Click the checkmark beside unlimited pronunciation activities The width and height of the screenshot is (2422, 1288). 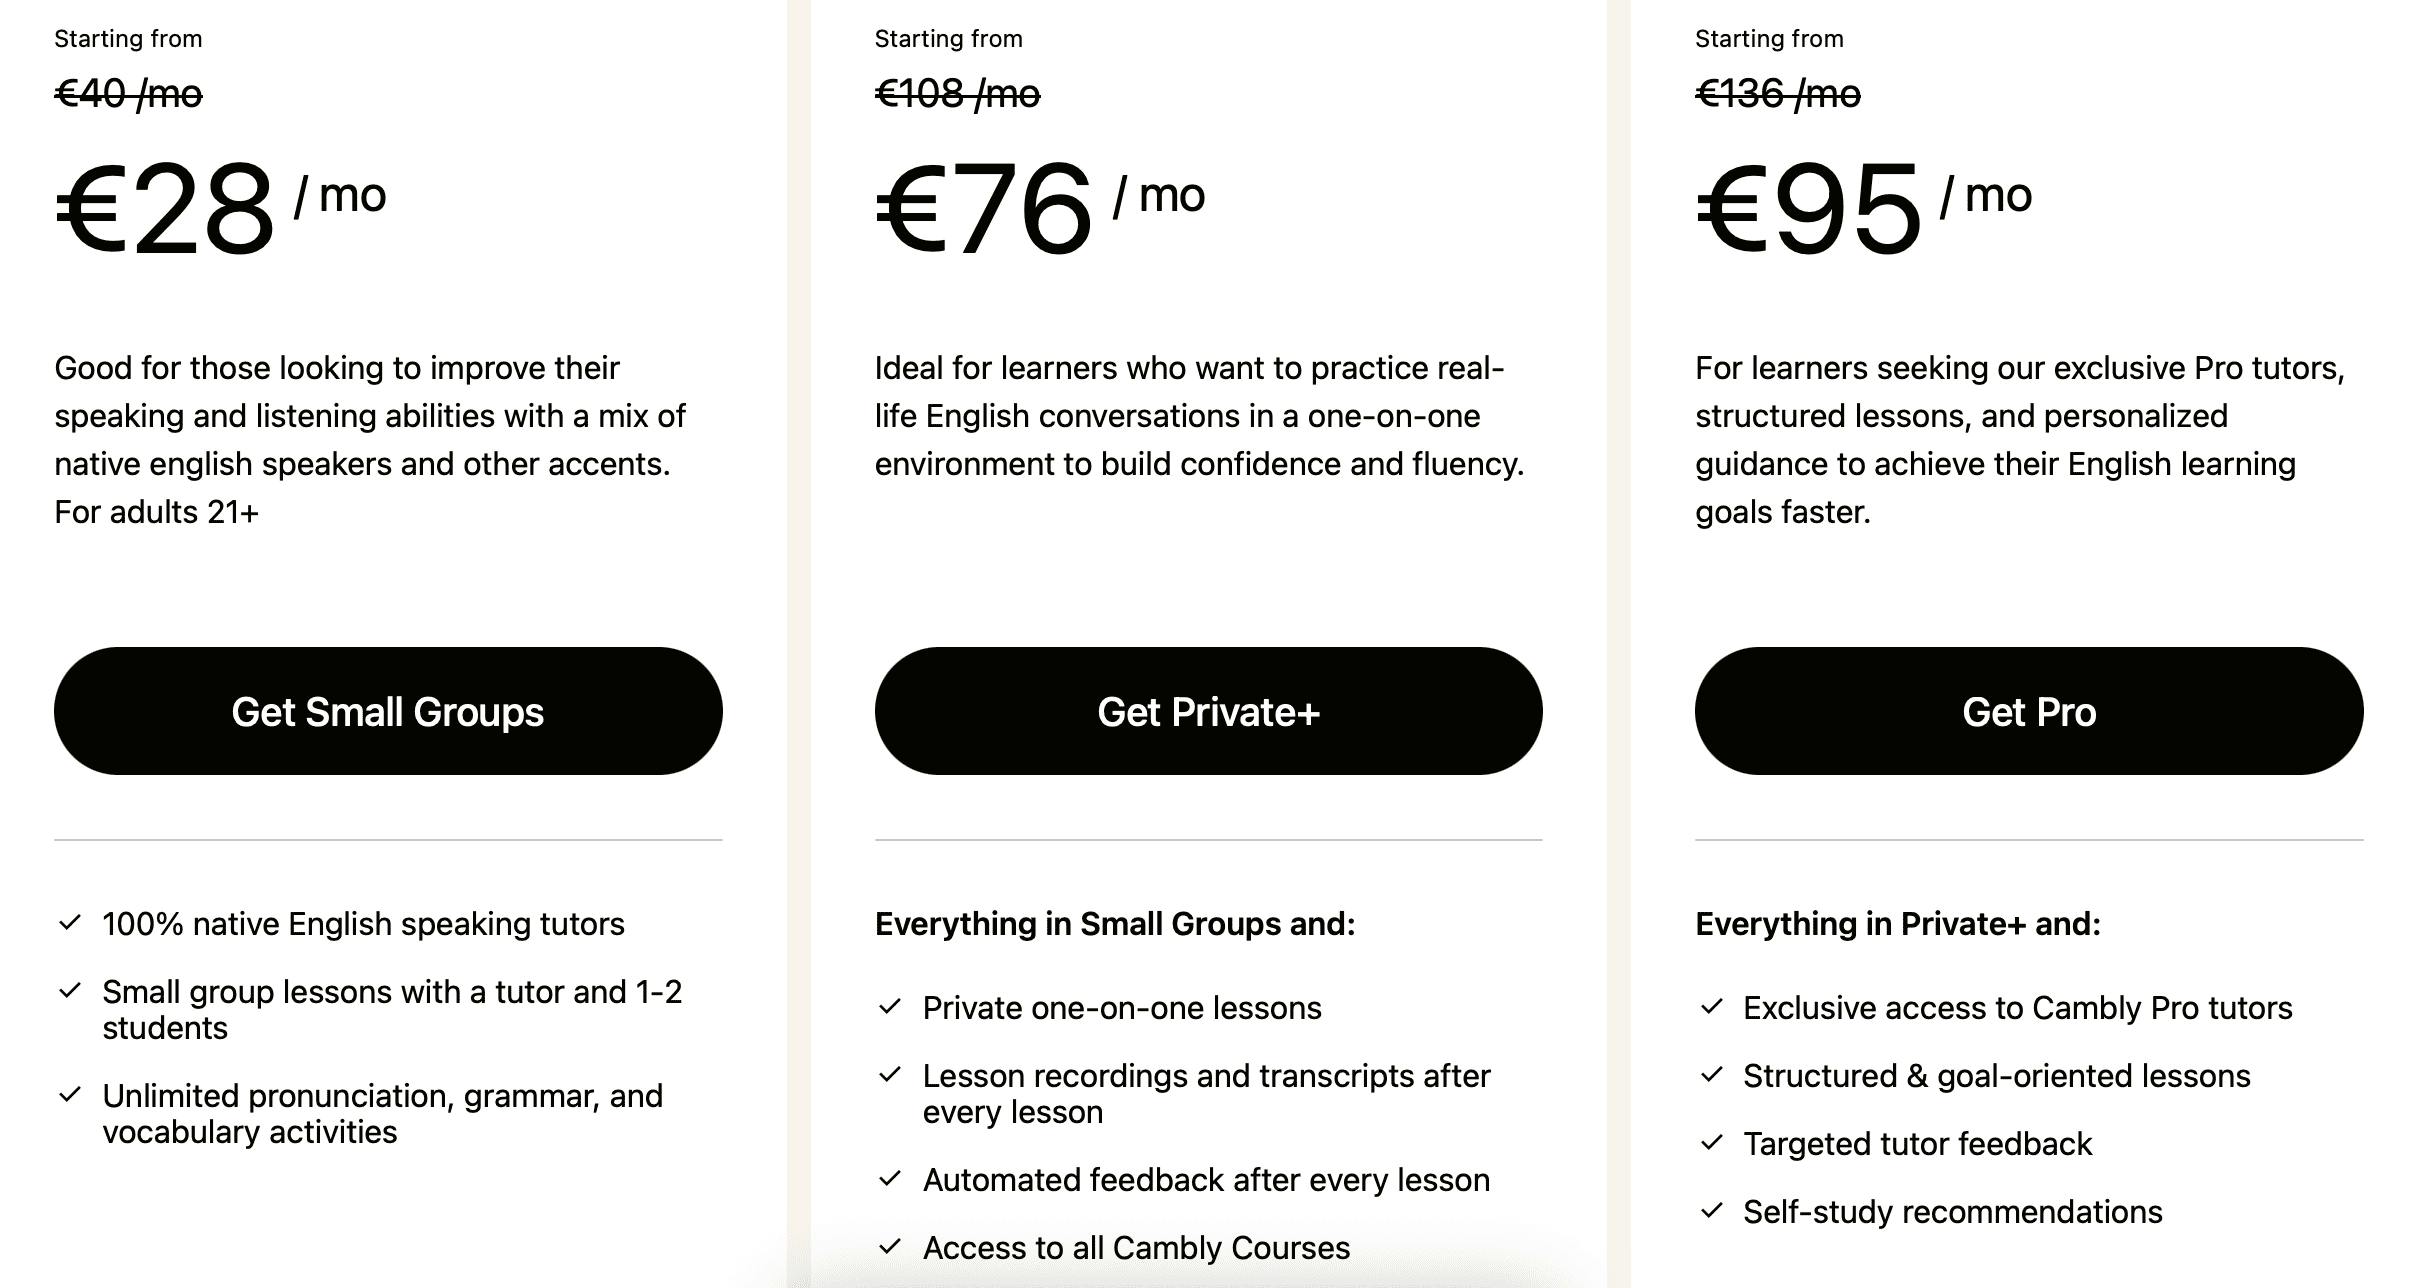(71, 1096)
